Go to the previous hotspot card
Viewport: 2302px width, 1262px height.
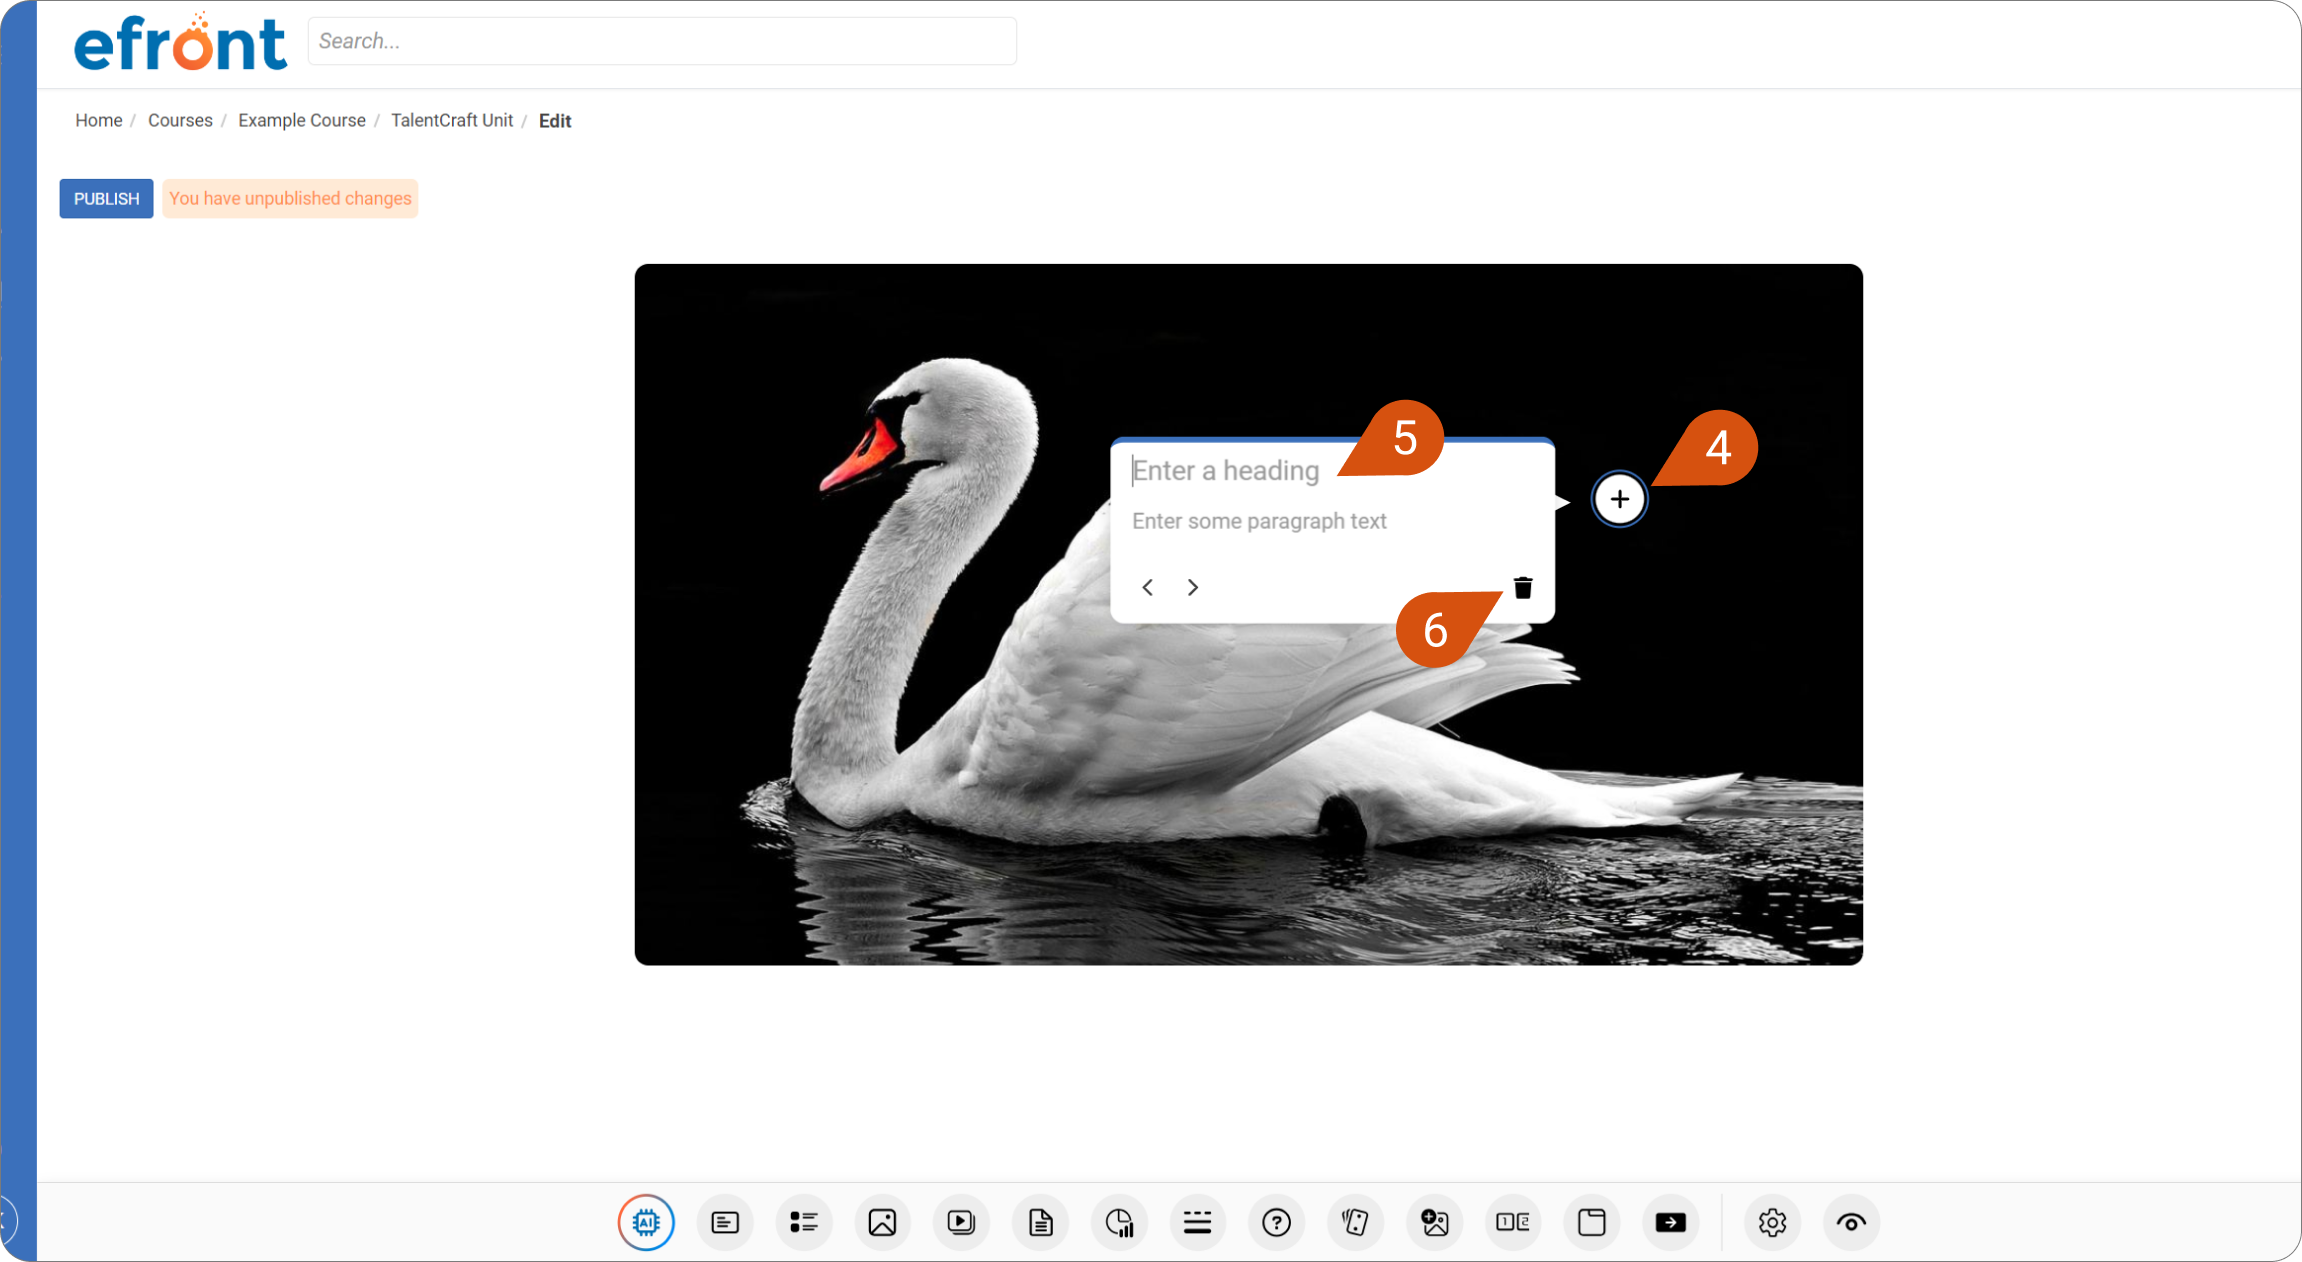coord(1148,588)
